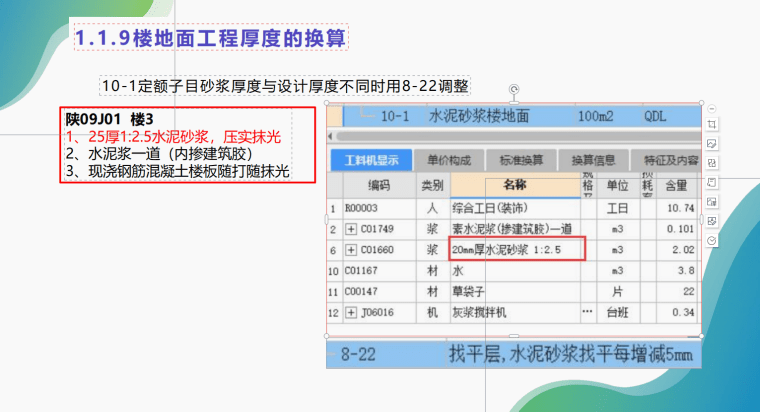Viewport: 760px width, 412px height.
Task: Click the 陕09J01 楼3 heading
Action: click(x=110, y=119)
